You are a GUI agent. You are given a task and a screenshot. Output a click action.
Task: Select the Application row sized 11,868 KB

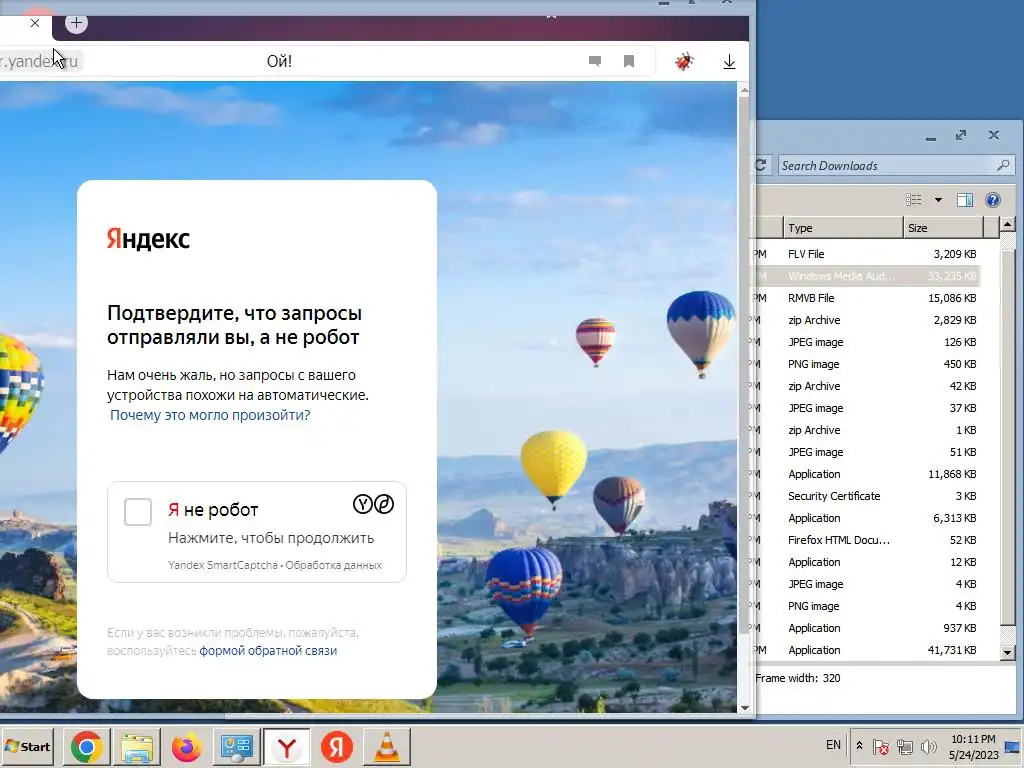click(867, 474)
